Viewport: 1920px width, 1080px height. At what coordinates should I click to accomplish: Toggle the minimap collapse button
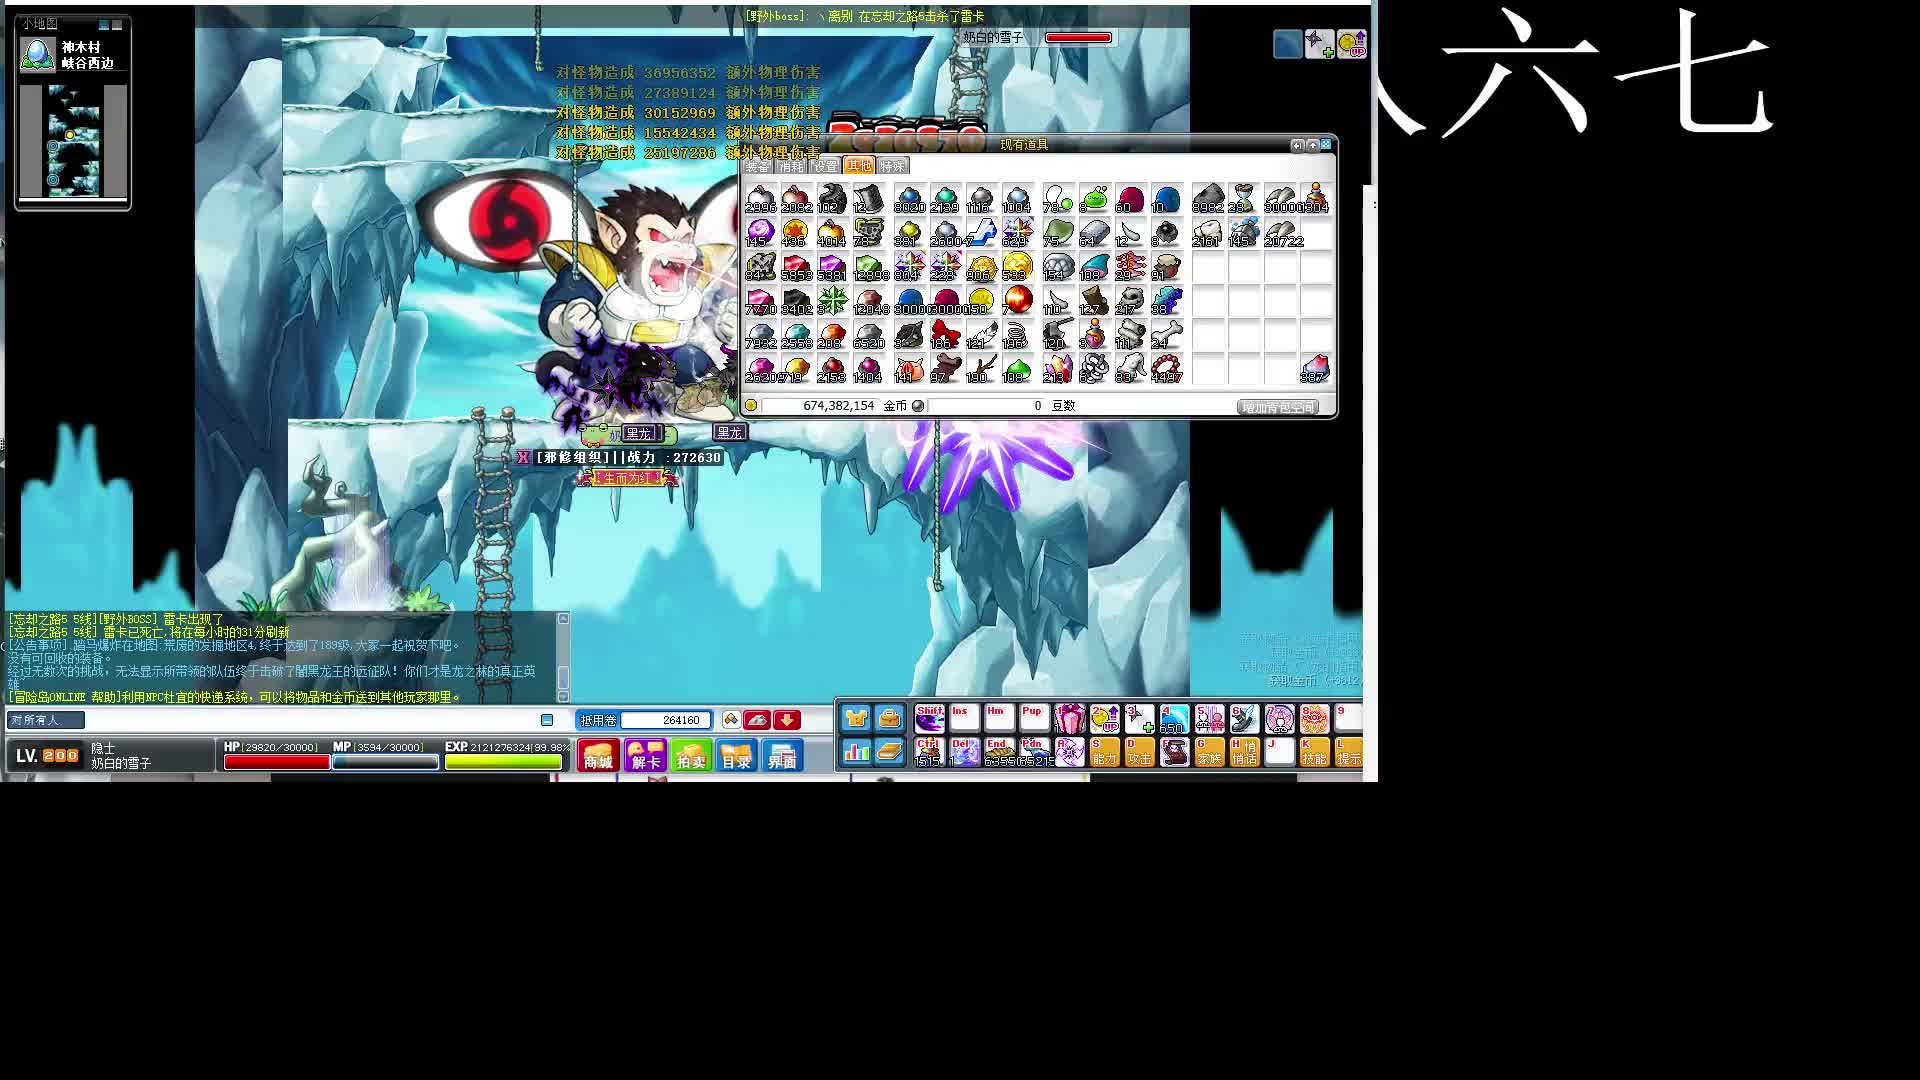pyautogui.click(x=104, y=24)
